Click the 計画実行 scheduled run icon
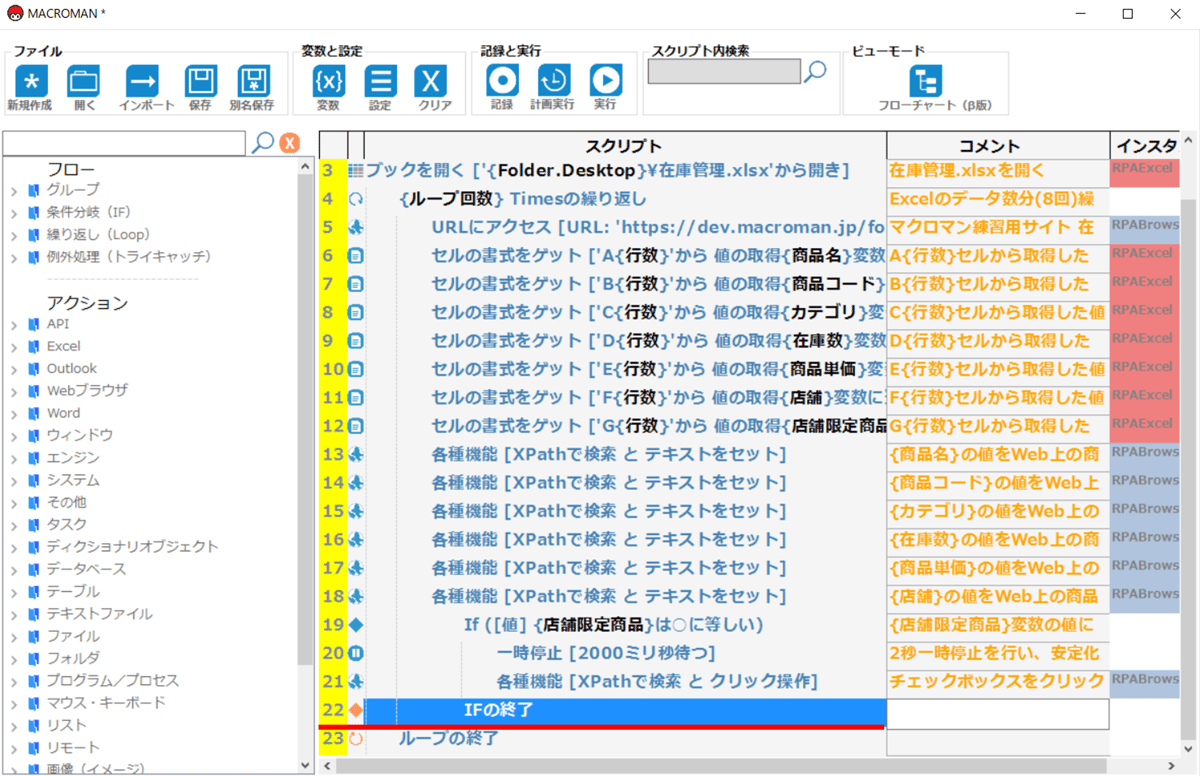 553,81
